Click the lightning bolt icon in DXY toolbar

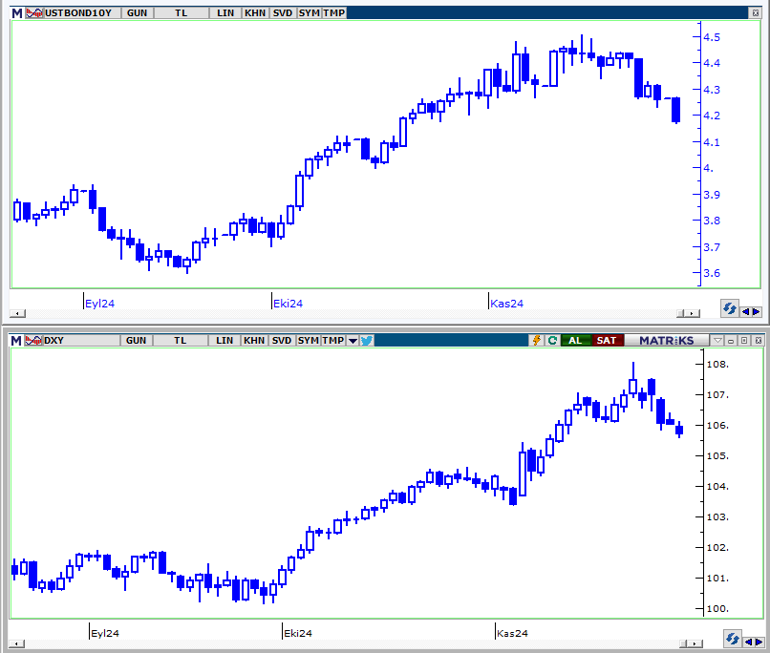tap(537, 341)
